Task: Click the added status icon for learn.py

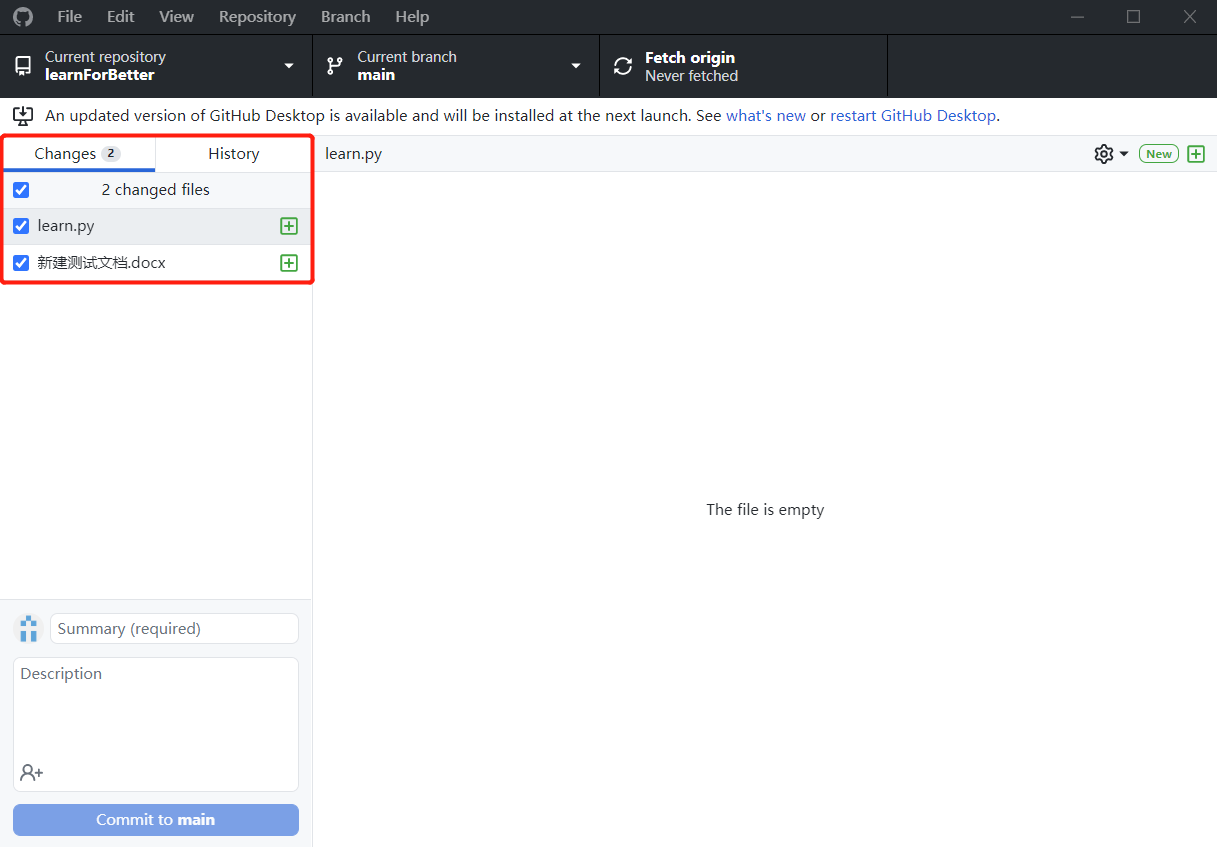Action: point(289,226)
